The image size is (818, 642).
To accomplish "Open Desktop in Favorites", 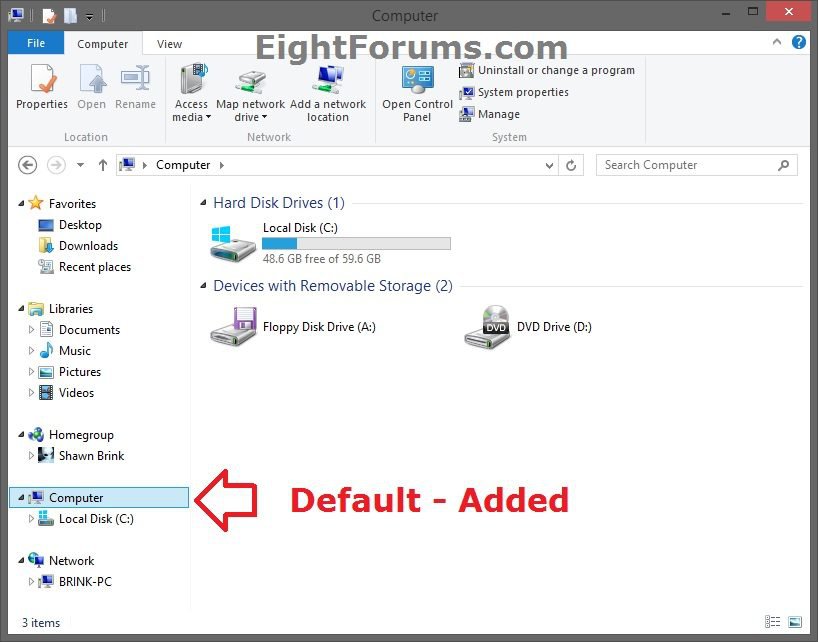I will [x=80, y=225].
